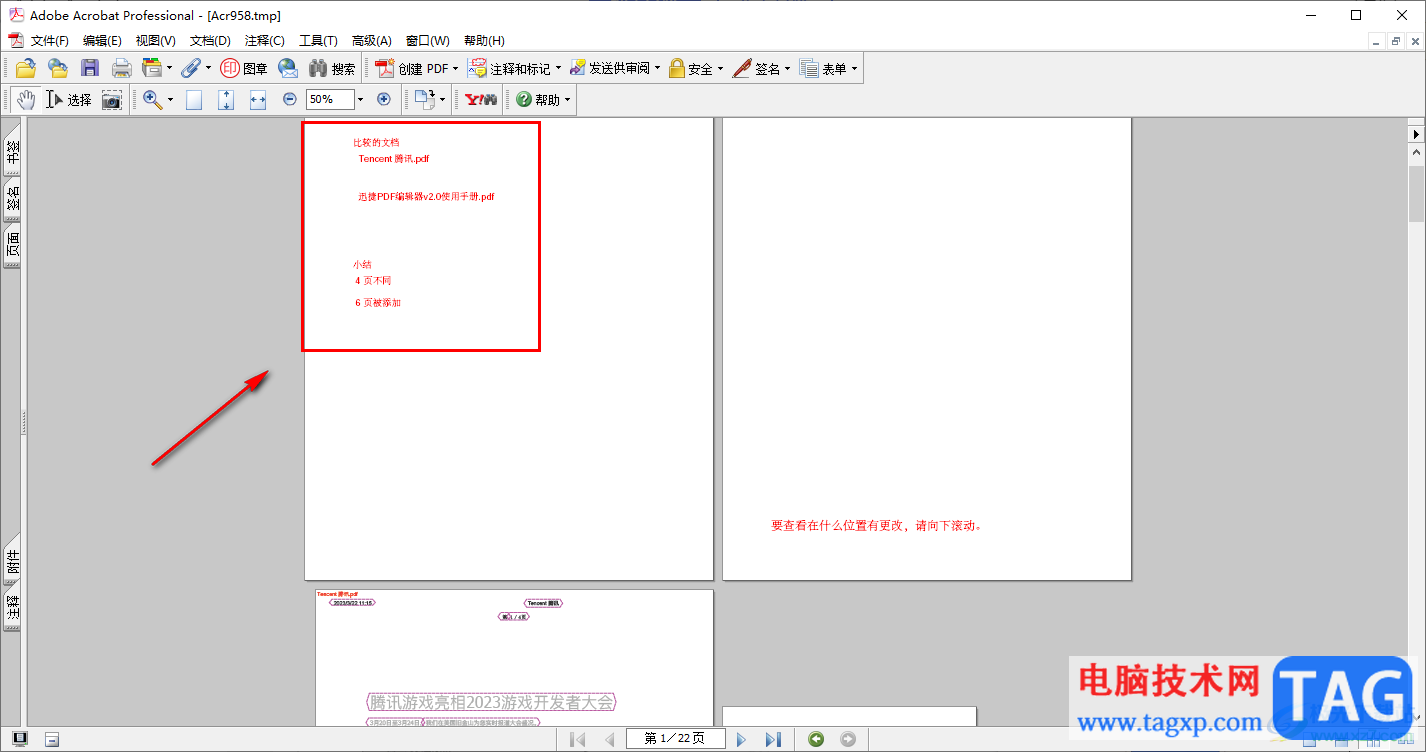Click the Fit Page icon
Image resolution: width=1426 pixels, height=752 pixels.
(x=226, y=99)
